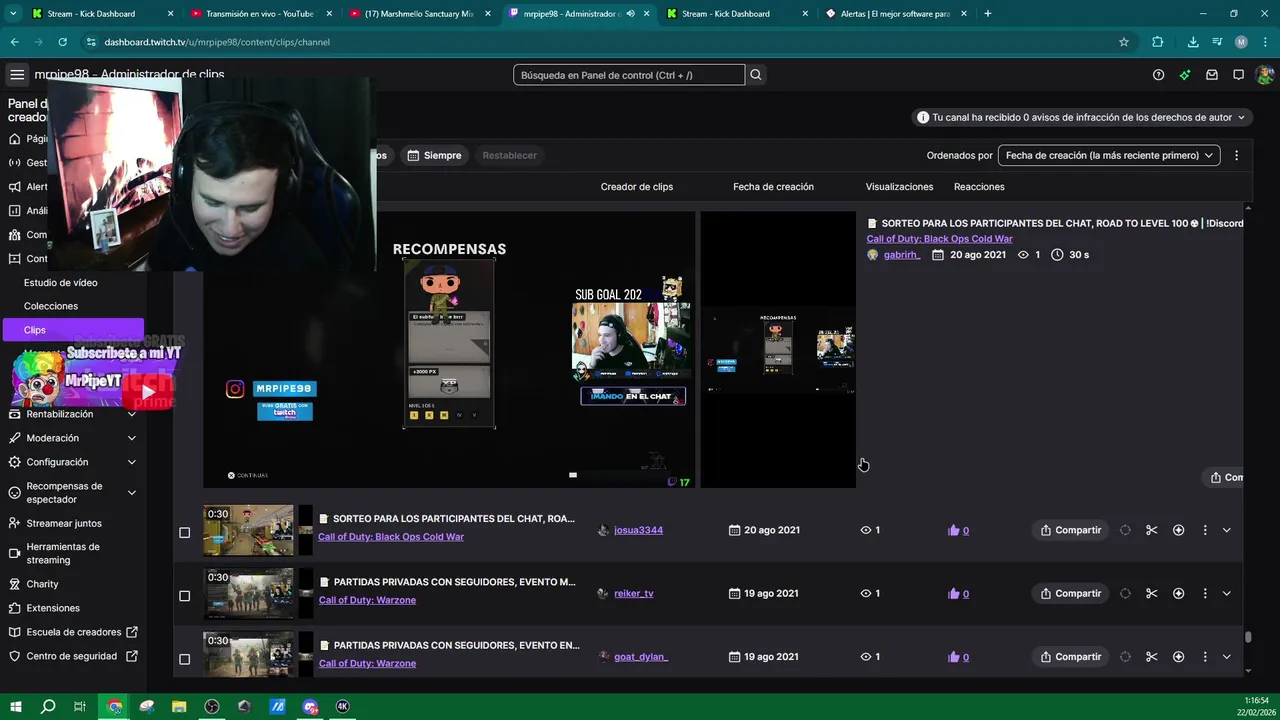Open Chrome downloads icon
1280x720 pixels.
pos(1193,42)
